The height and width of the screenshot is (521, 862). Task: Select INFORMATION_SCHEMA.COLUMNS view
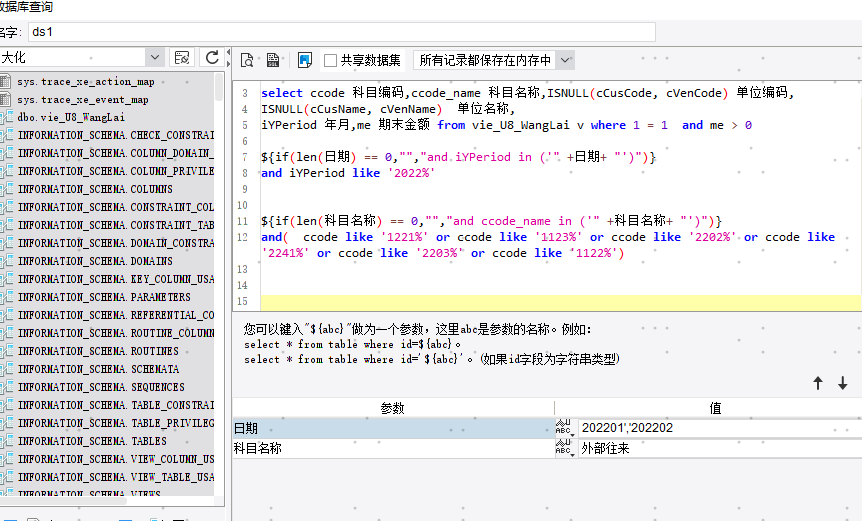tap(95, 189)
